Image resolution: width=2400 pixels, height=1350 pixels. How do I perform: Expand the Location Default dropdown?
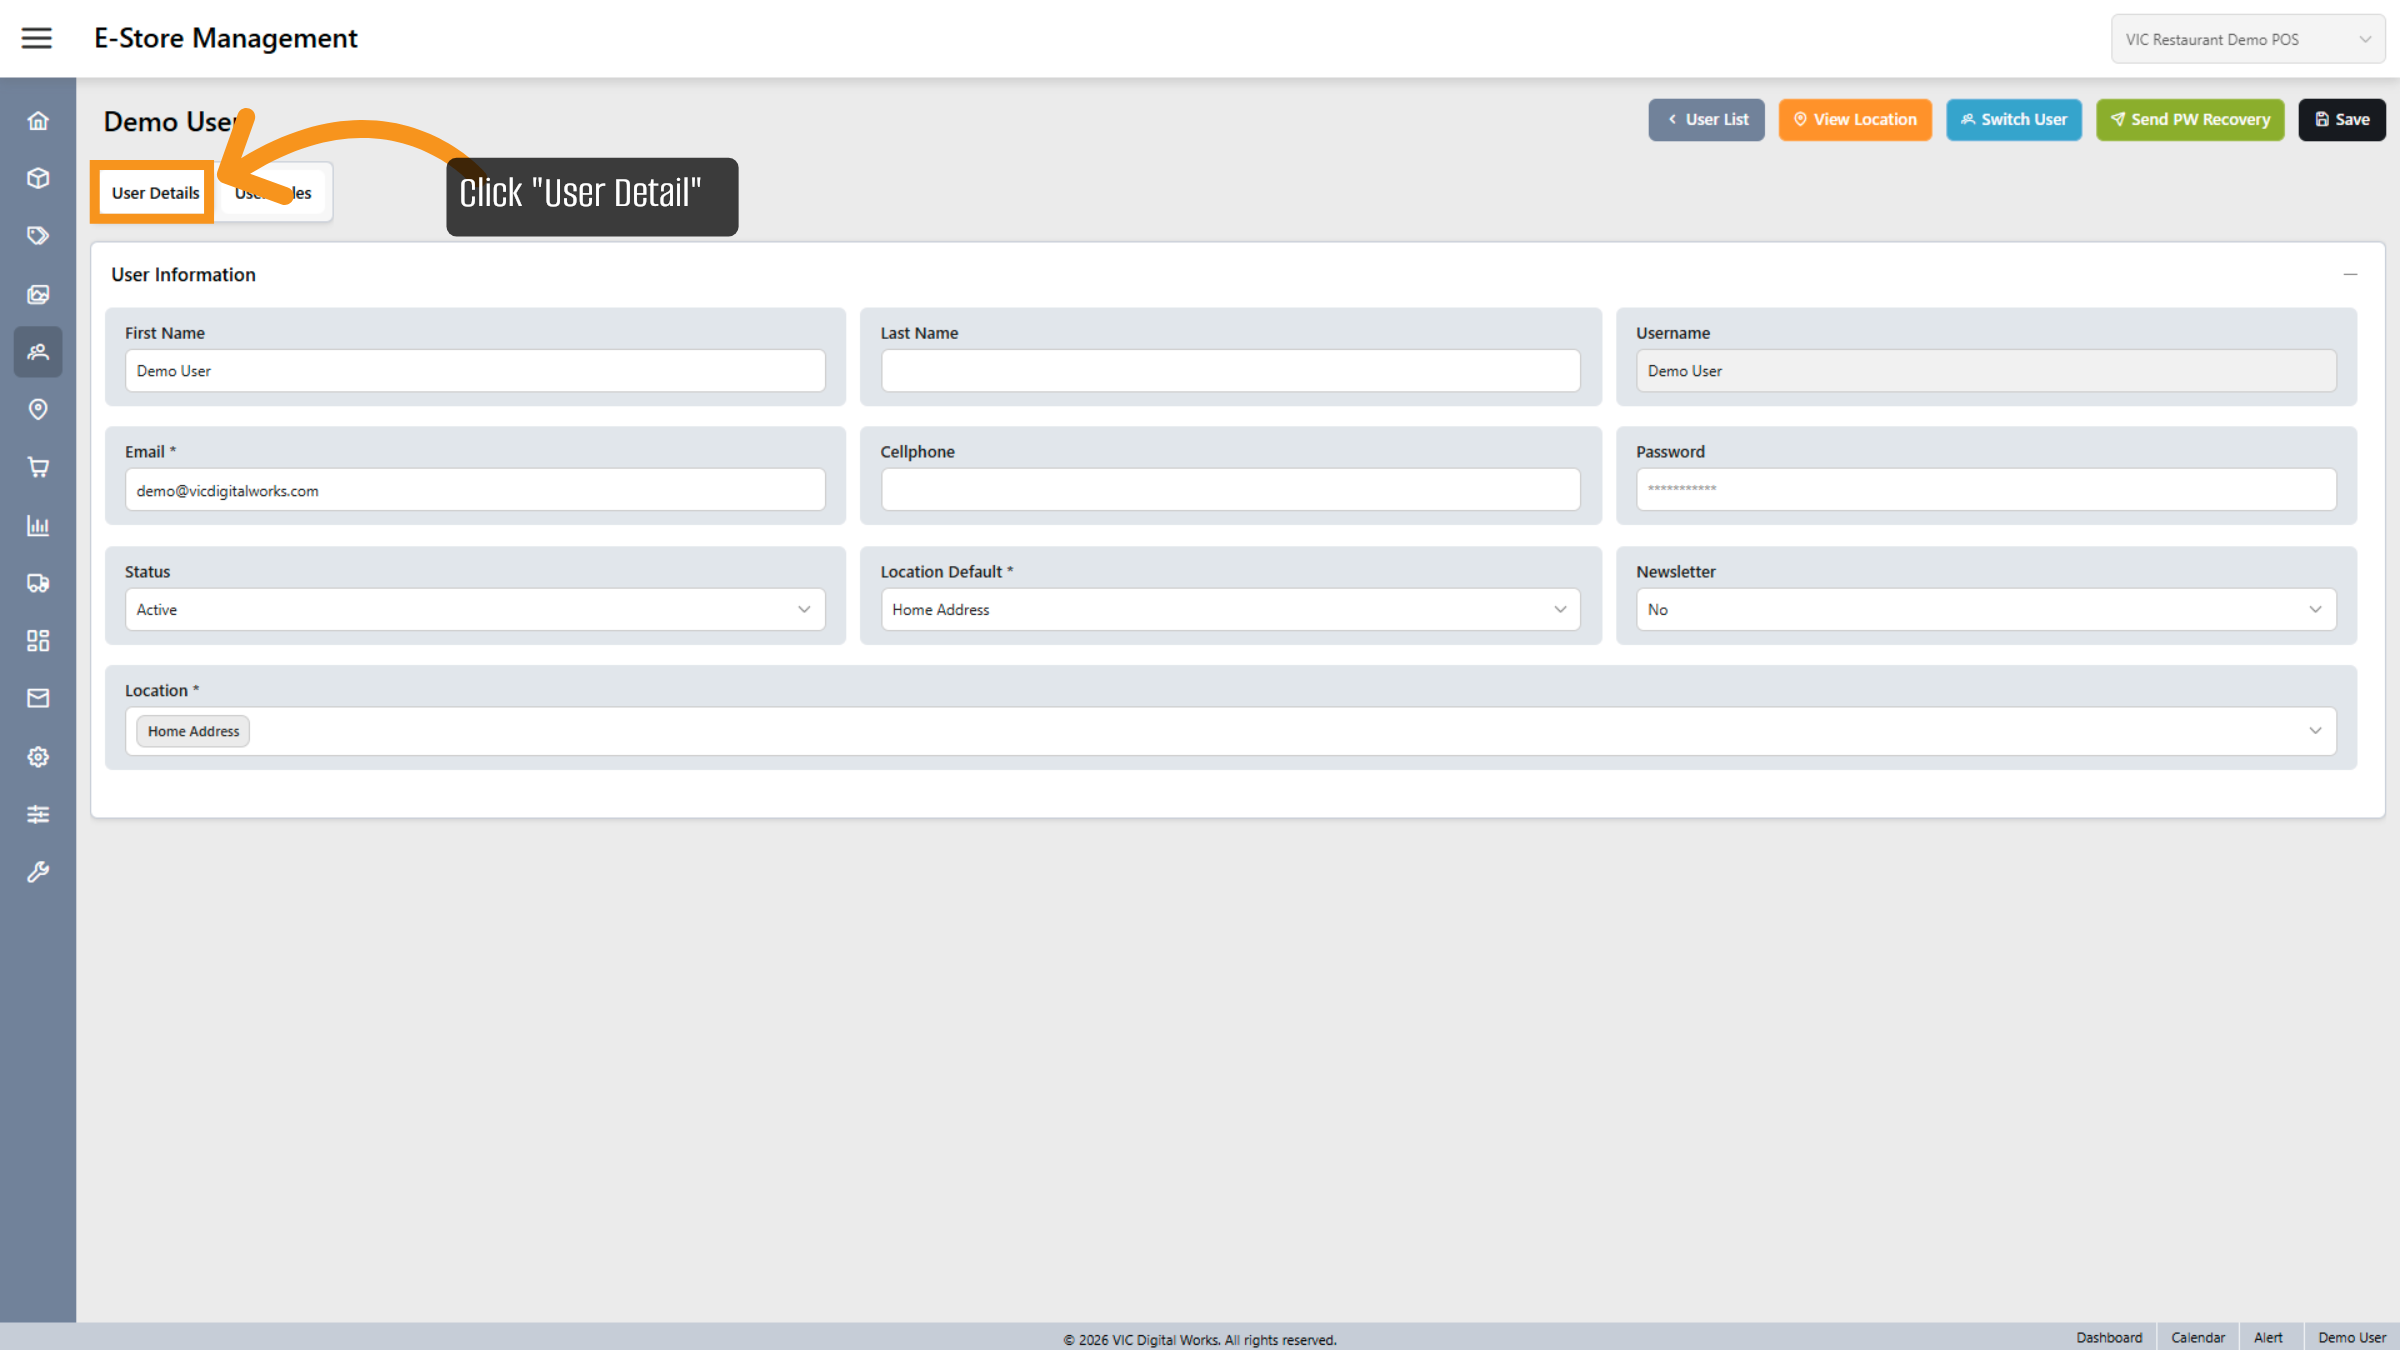pyautogui.click(x=1229, y=609)
